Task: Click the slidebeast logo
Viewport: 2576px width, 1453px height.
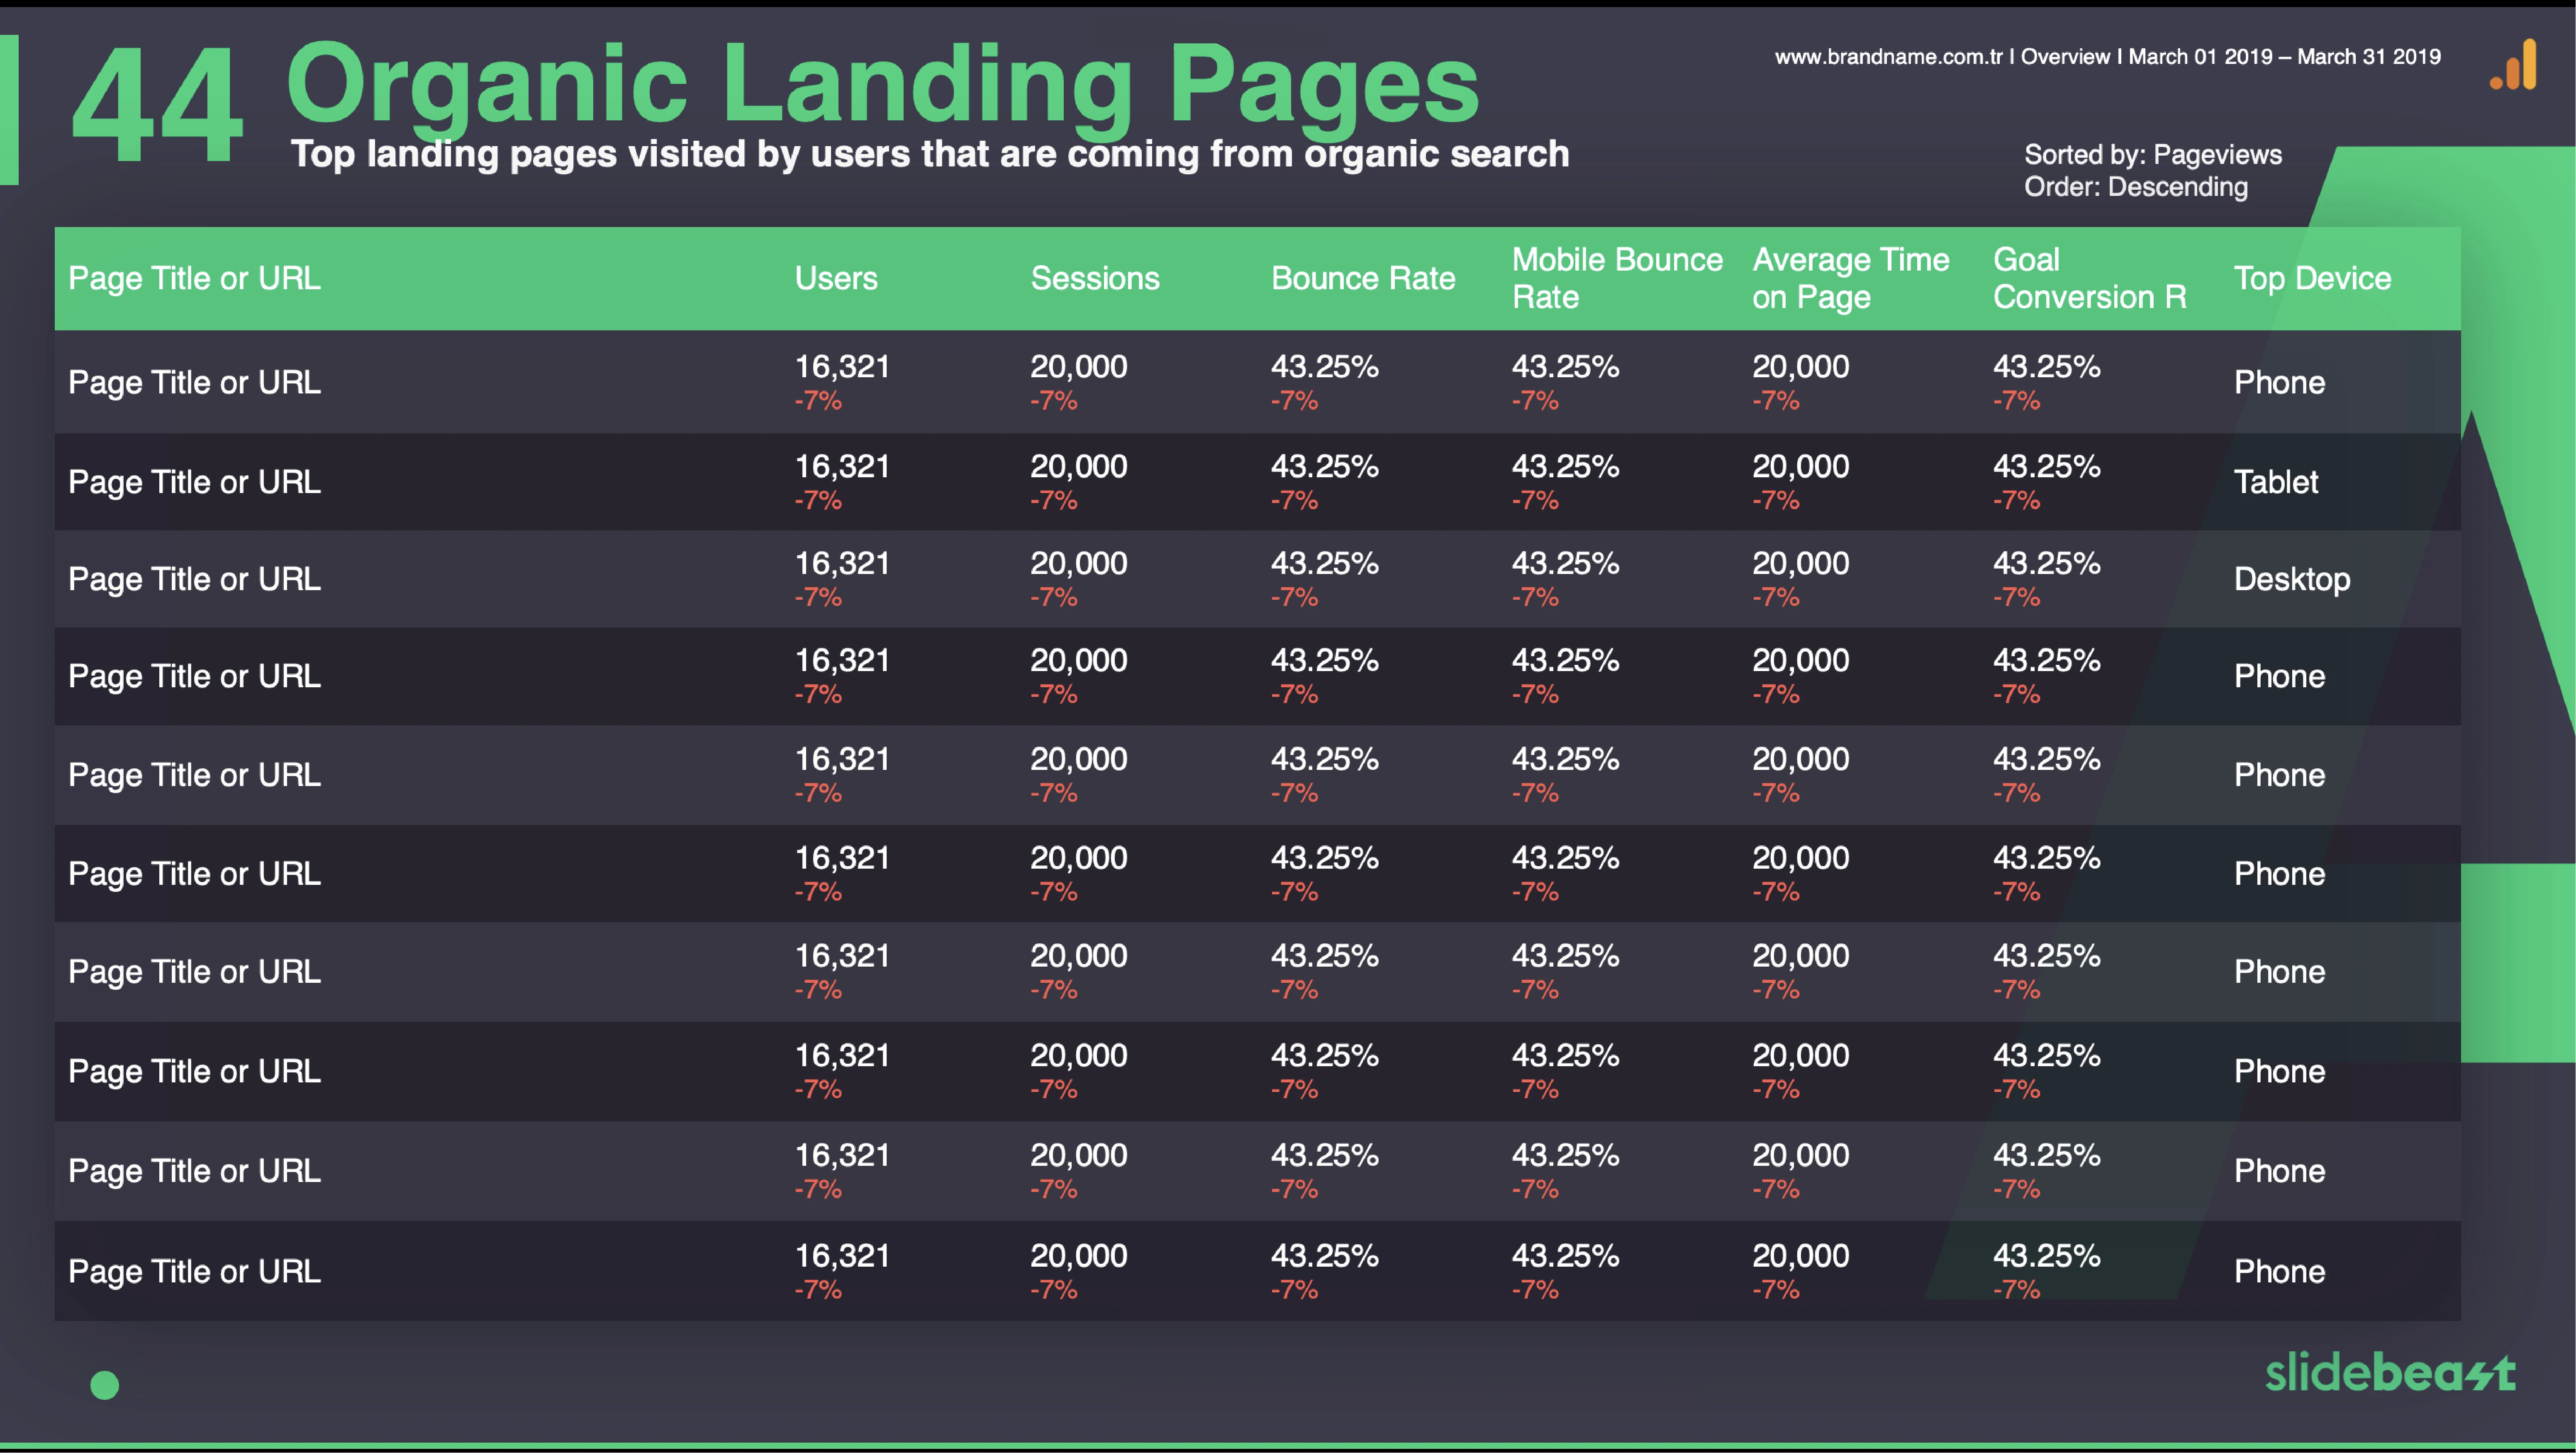Action: tap(2390, 1372)
